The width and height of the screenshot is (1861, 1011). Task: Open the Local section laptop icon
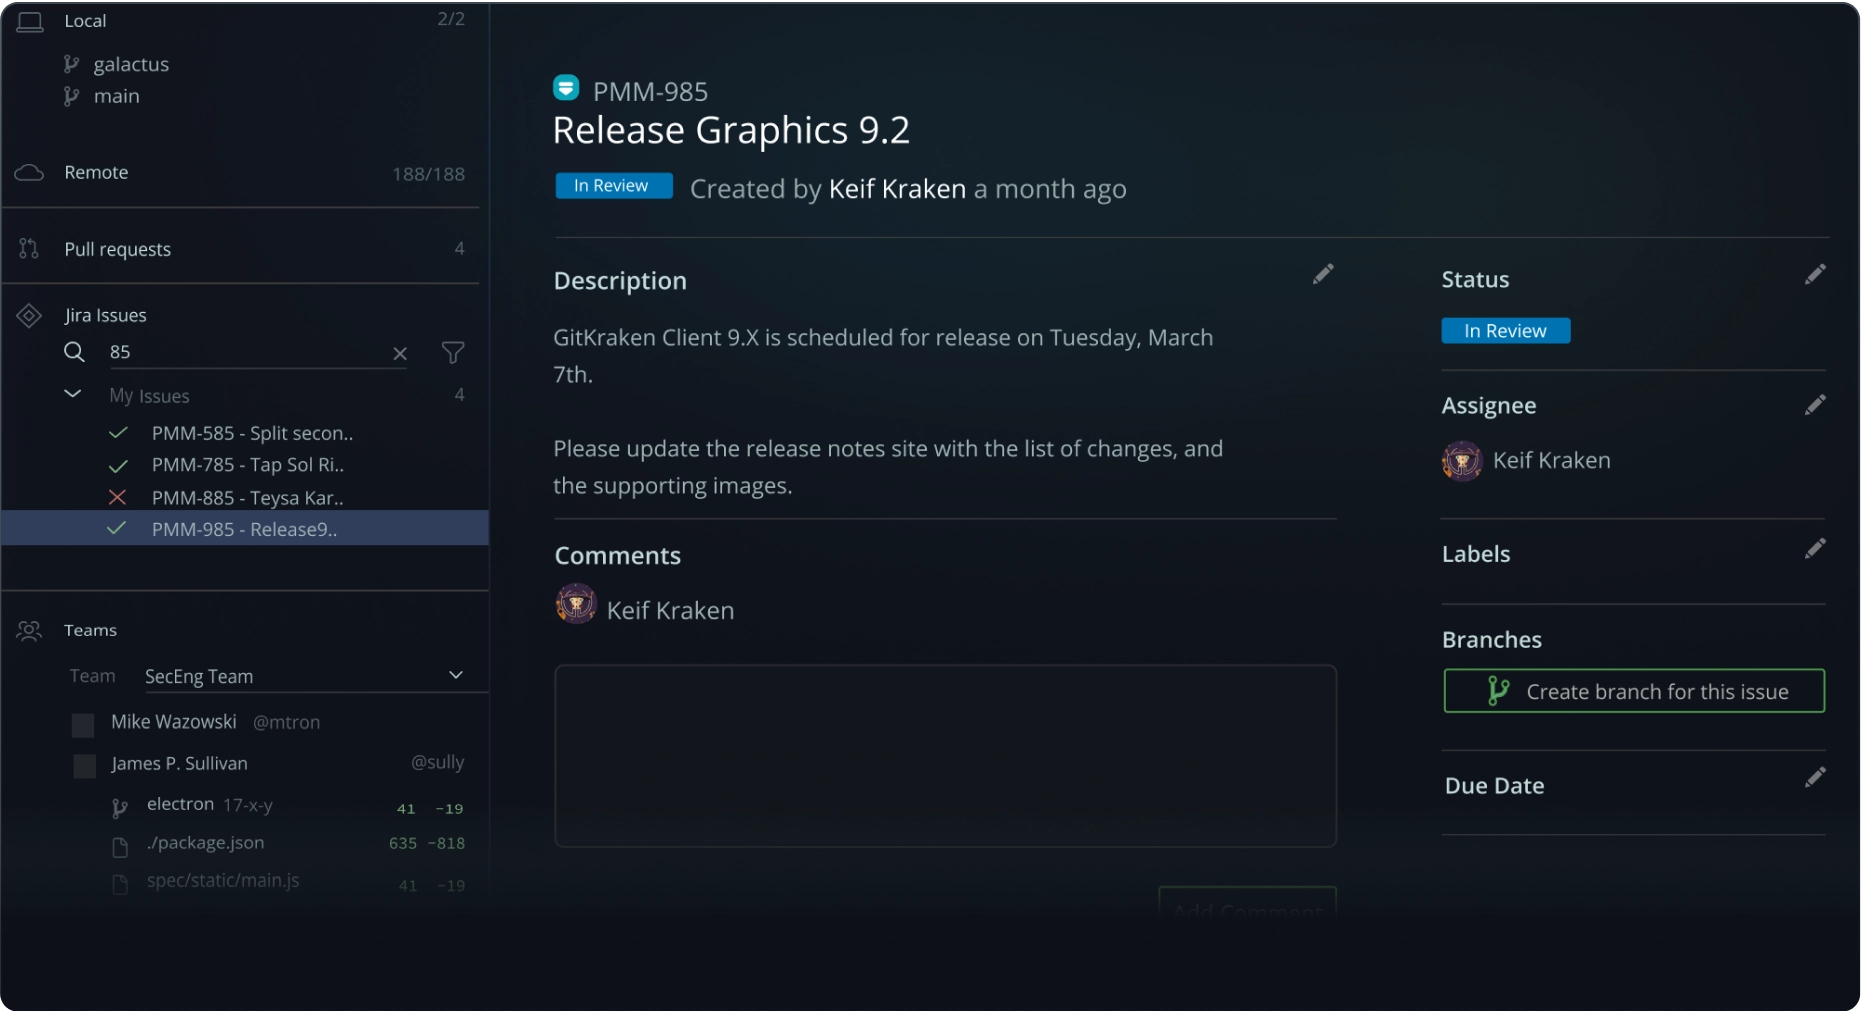coord(30,21)
